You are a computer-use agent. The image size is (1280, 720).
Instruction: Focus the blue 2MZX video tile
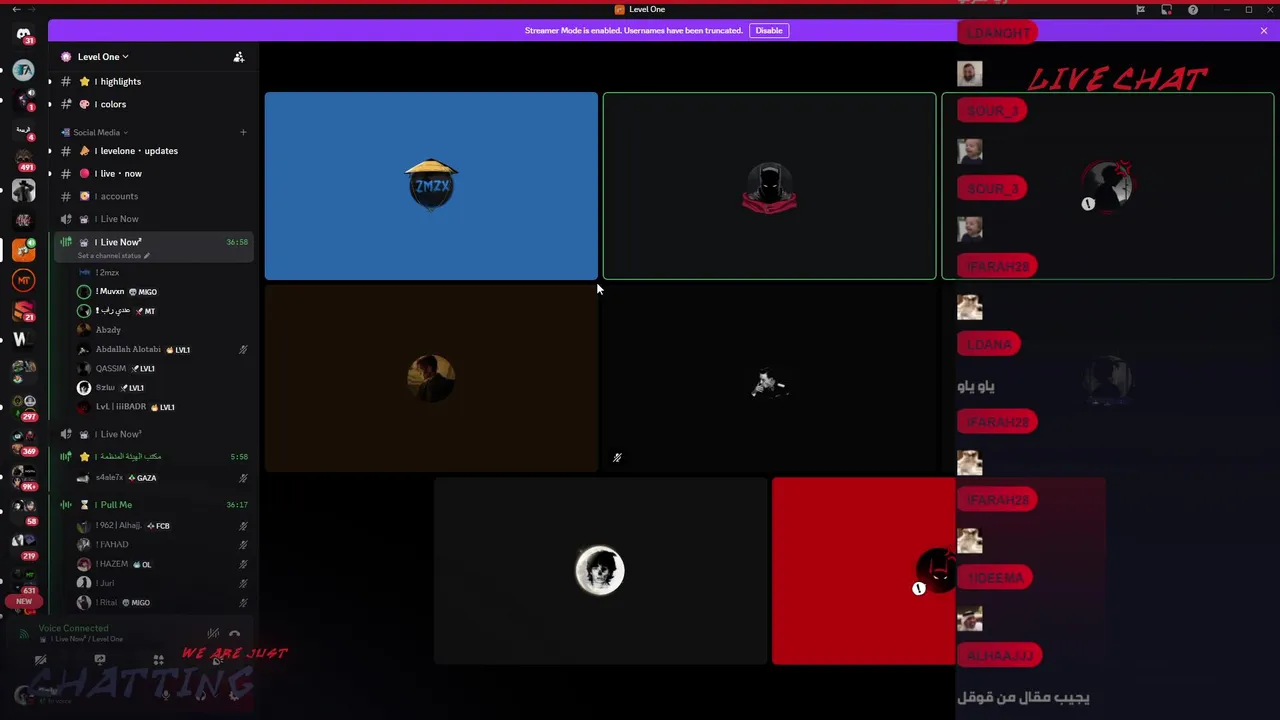coord(431,186)
